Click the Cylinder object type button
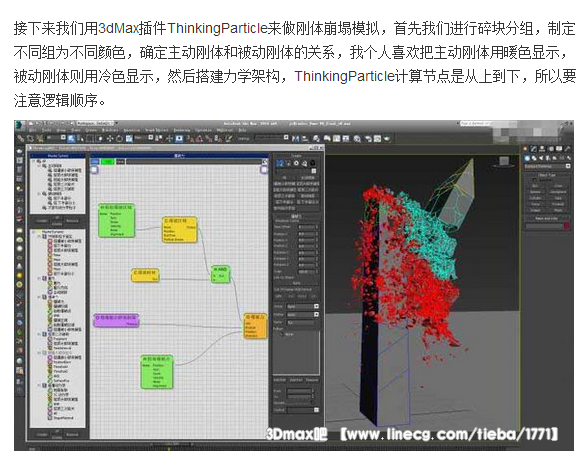The height and width of the screenshot is (451, 587). click(x=535, y=198)
